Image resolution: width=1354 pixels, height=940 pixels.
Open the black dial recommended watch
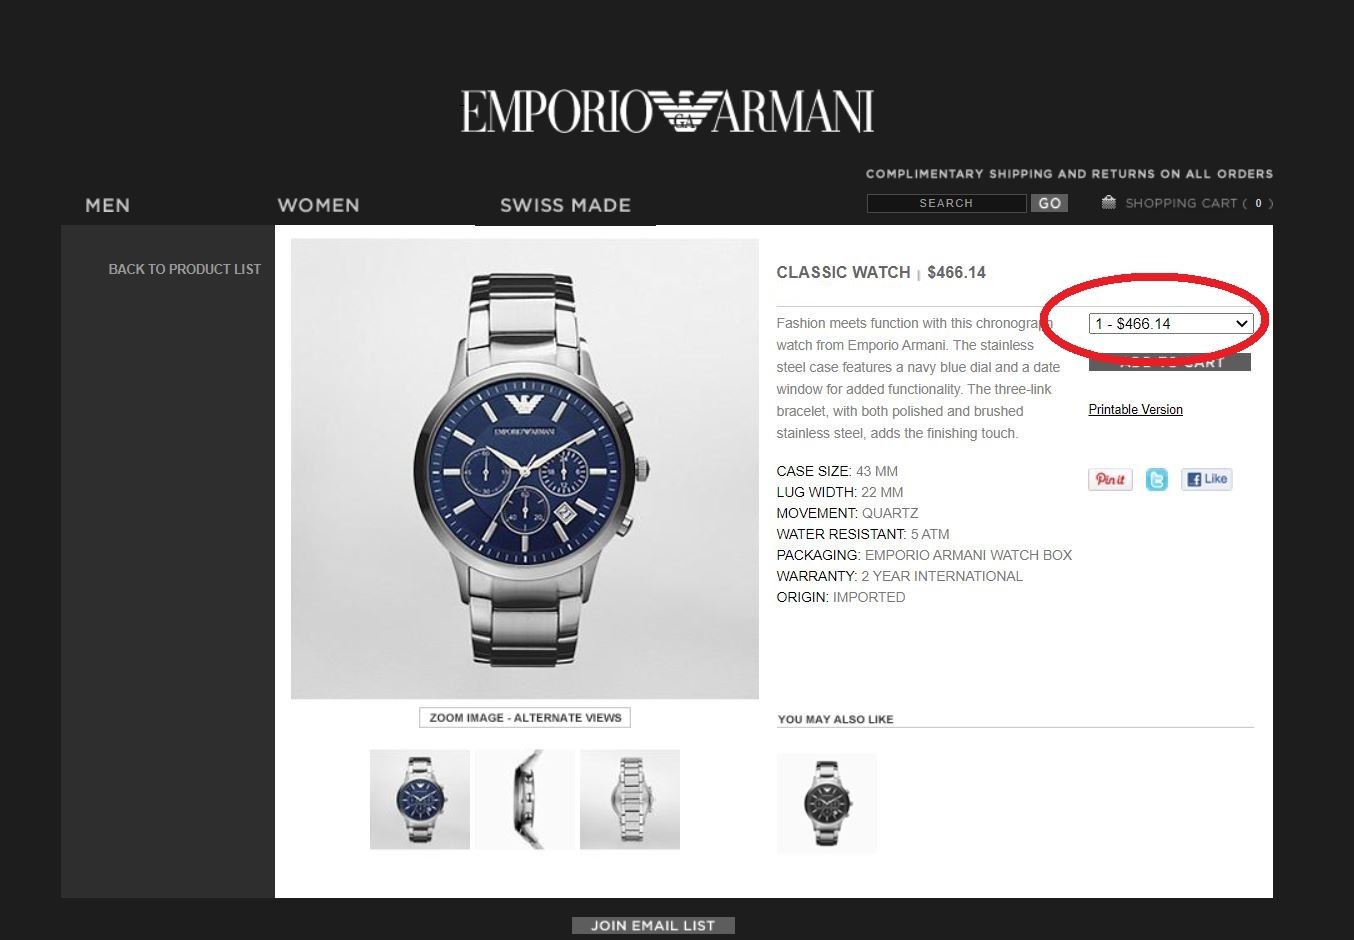click(827, 803)
